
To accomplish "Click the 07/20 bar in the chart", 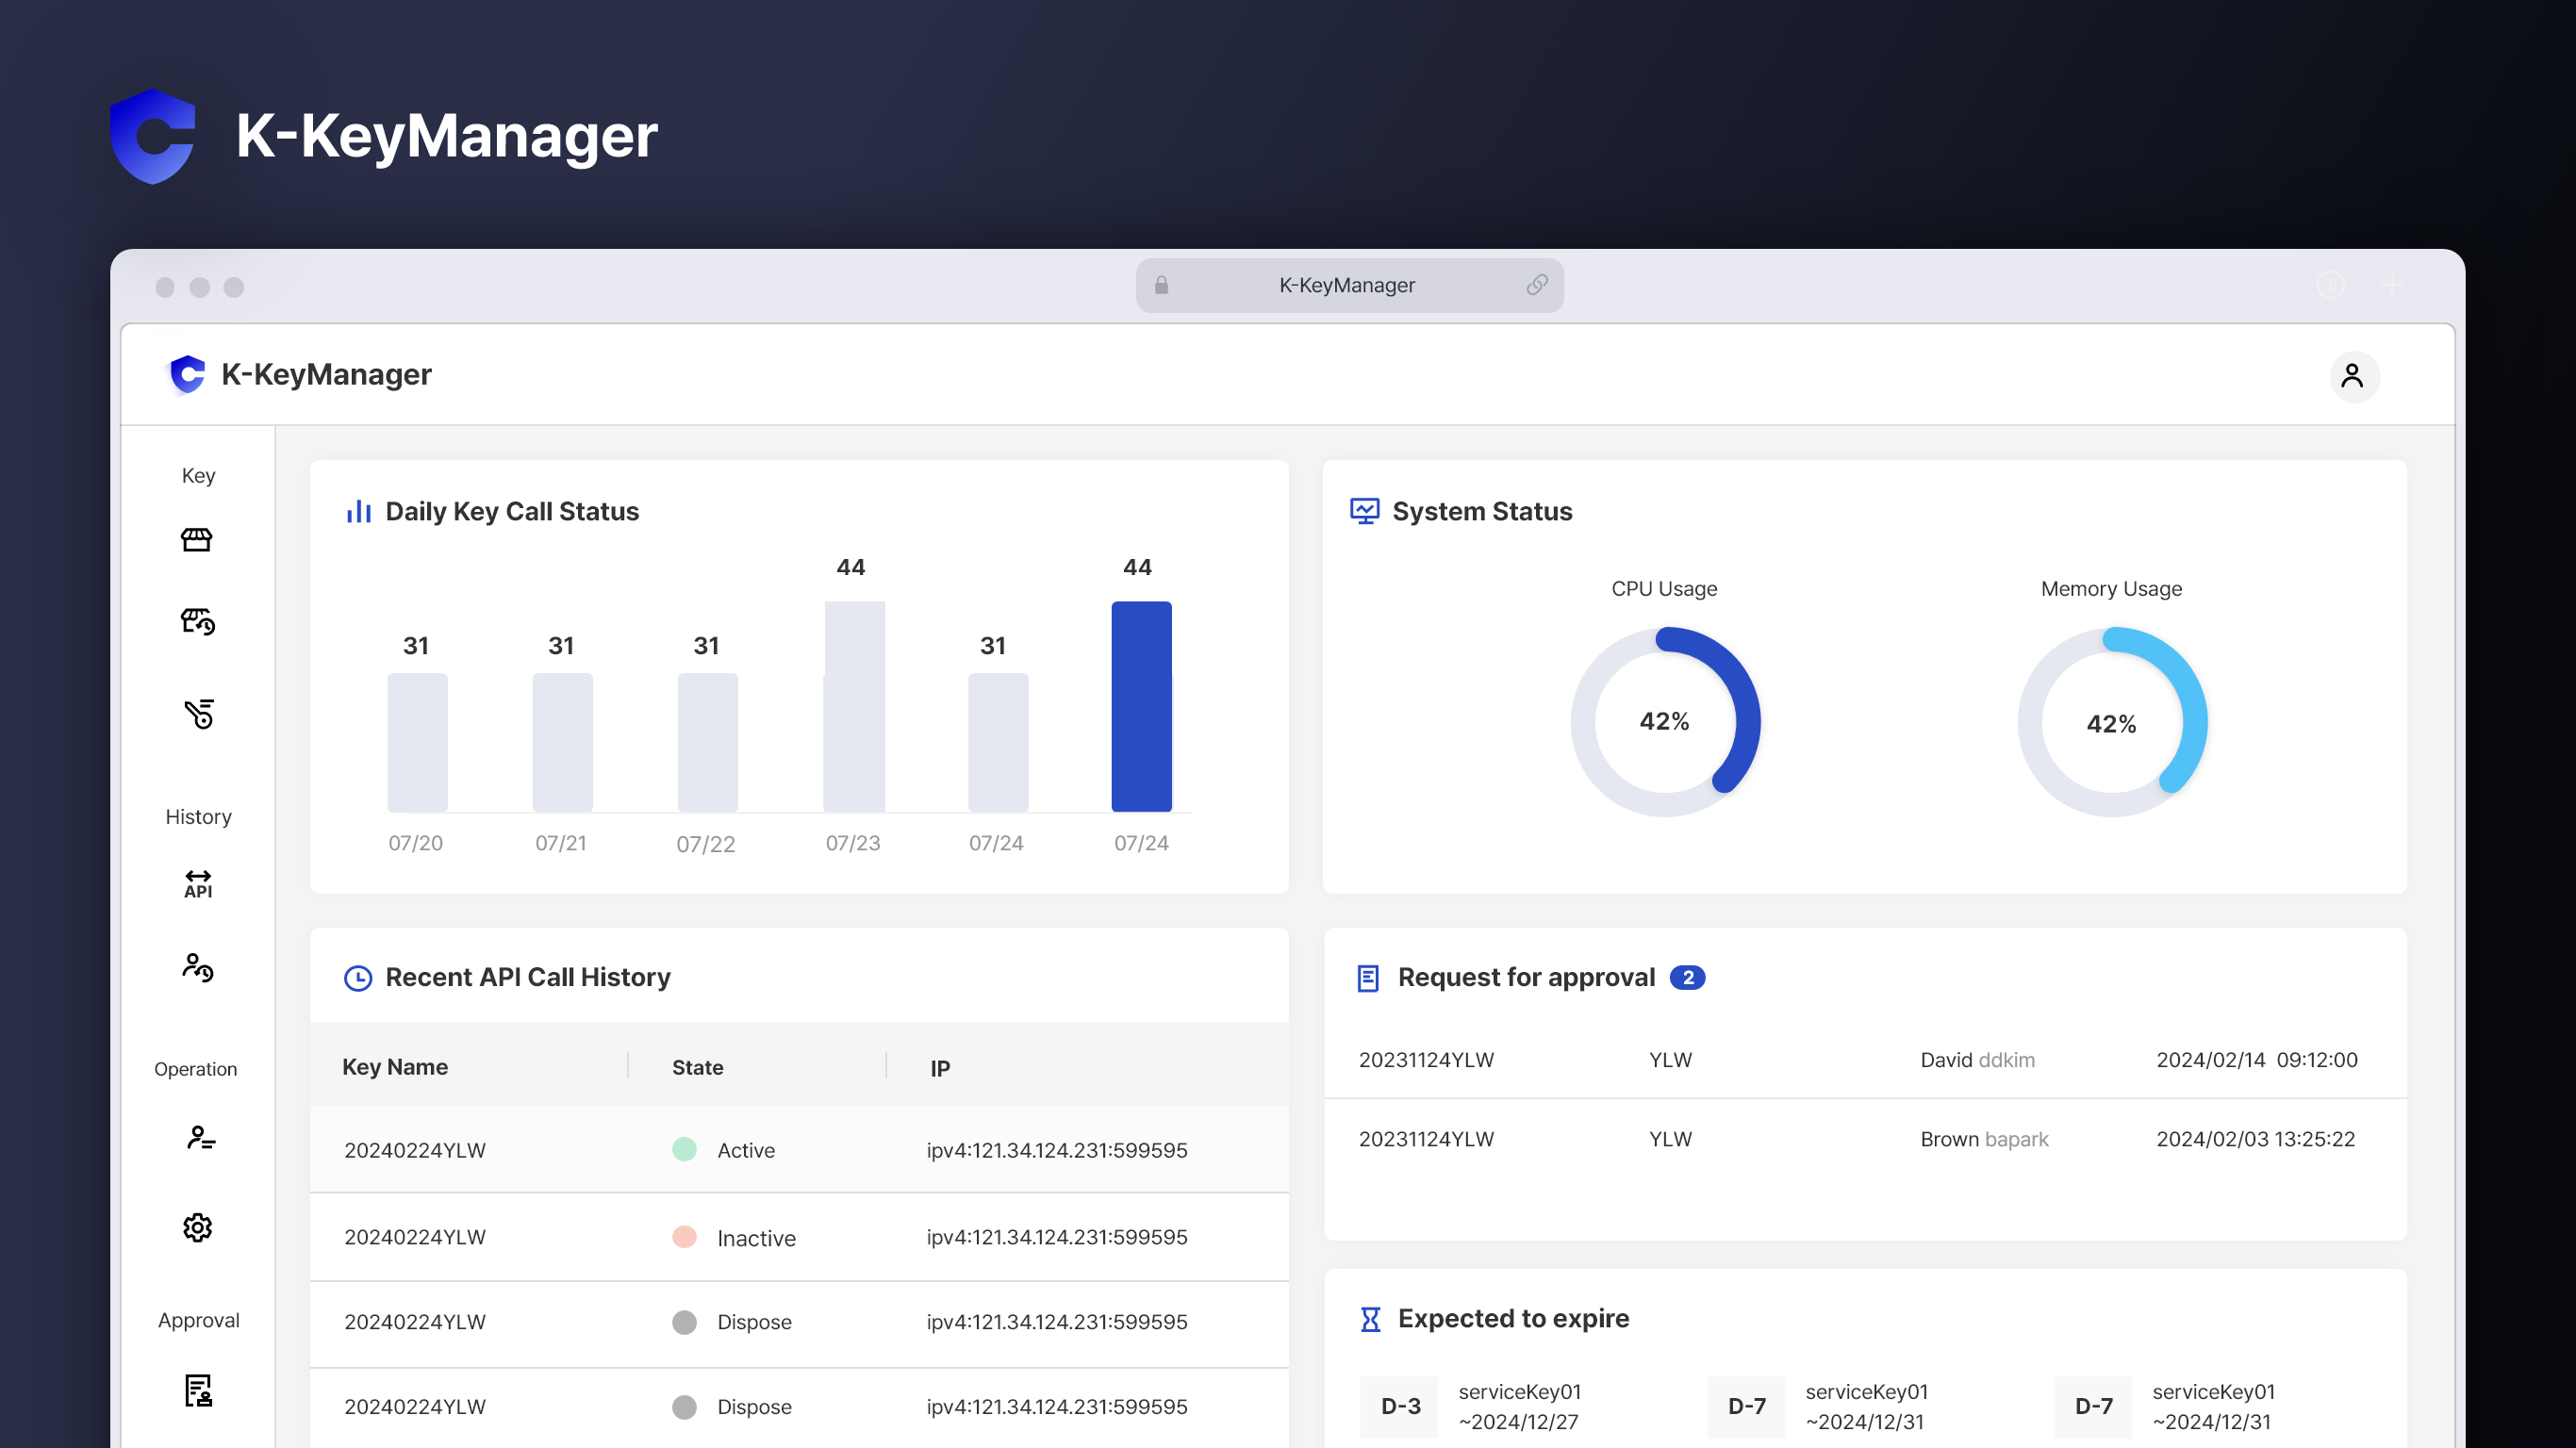I will coord(417,742).
